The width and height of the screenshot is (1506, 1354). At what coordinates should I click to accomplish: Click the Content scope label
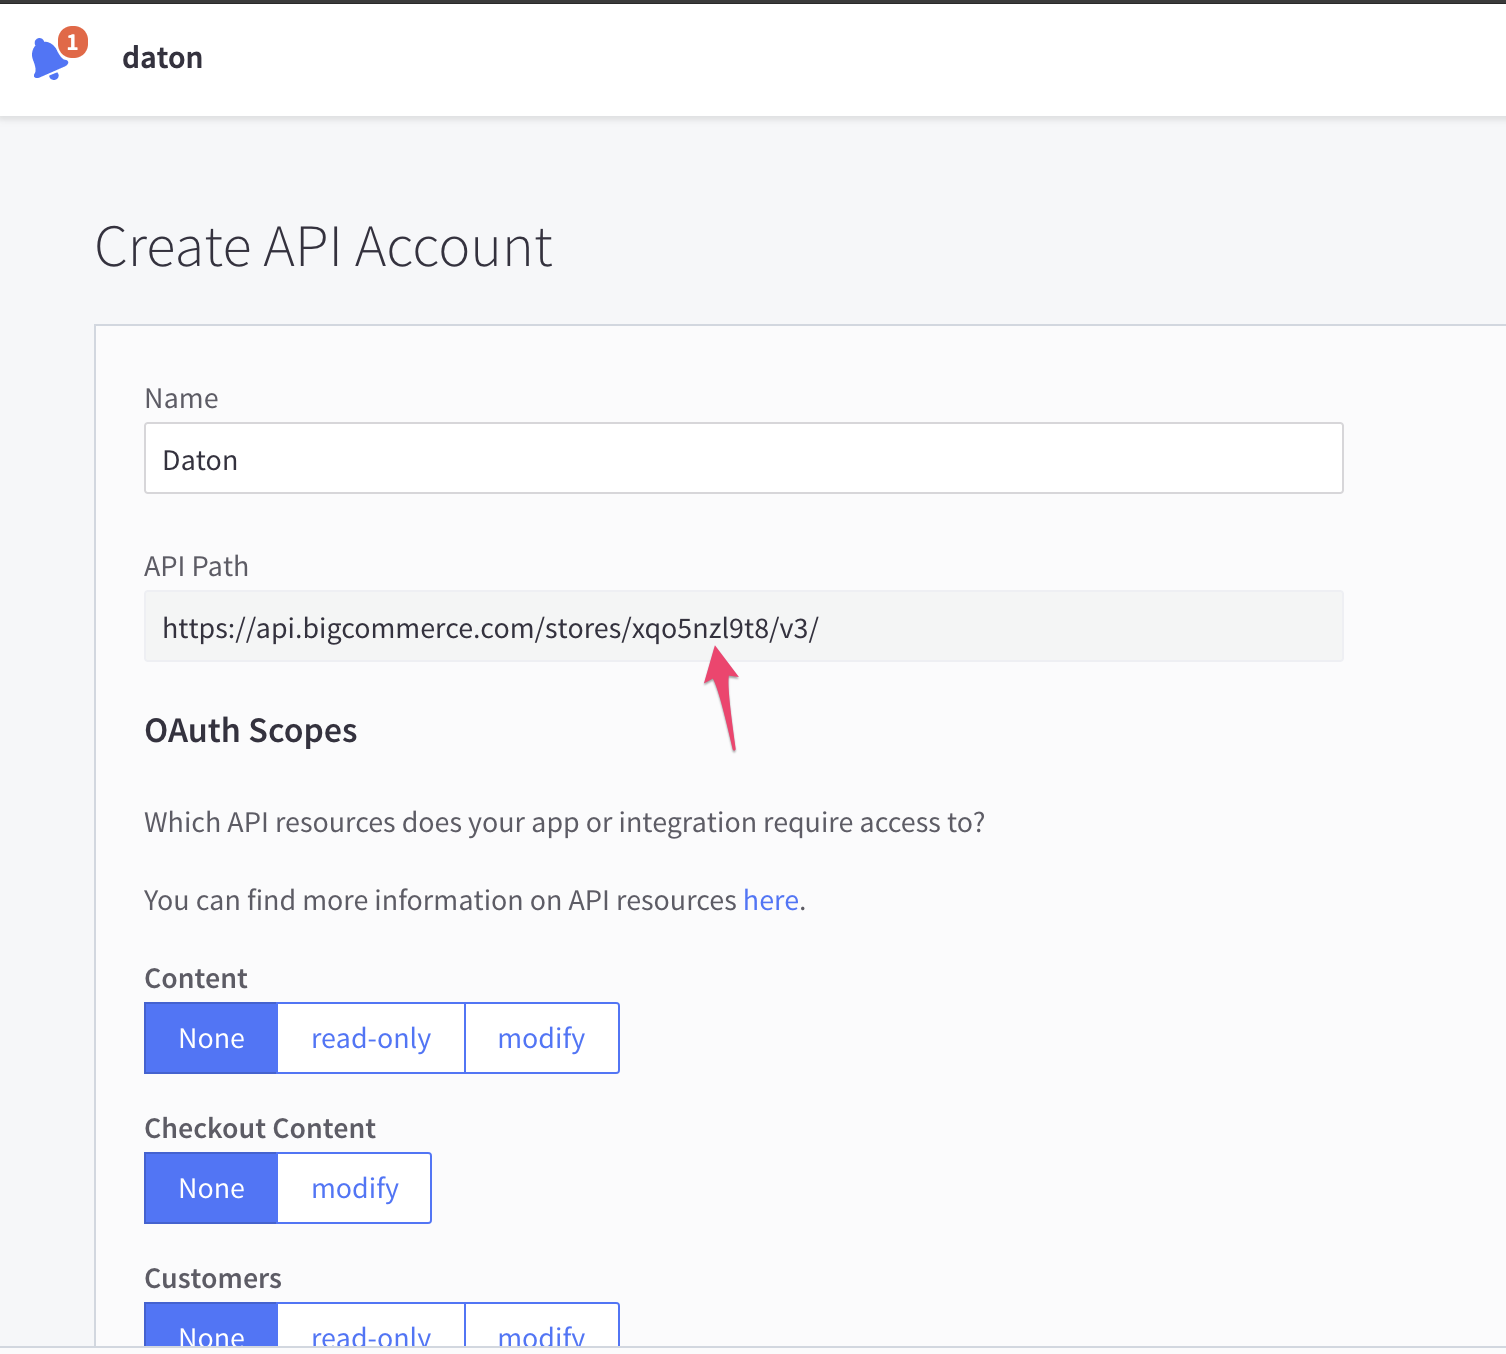click(x=196, y=978)
